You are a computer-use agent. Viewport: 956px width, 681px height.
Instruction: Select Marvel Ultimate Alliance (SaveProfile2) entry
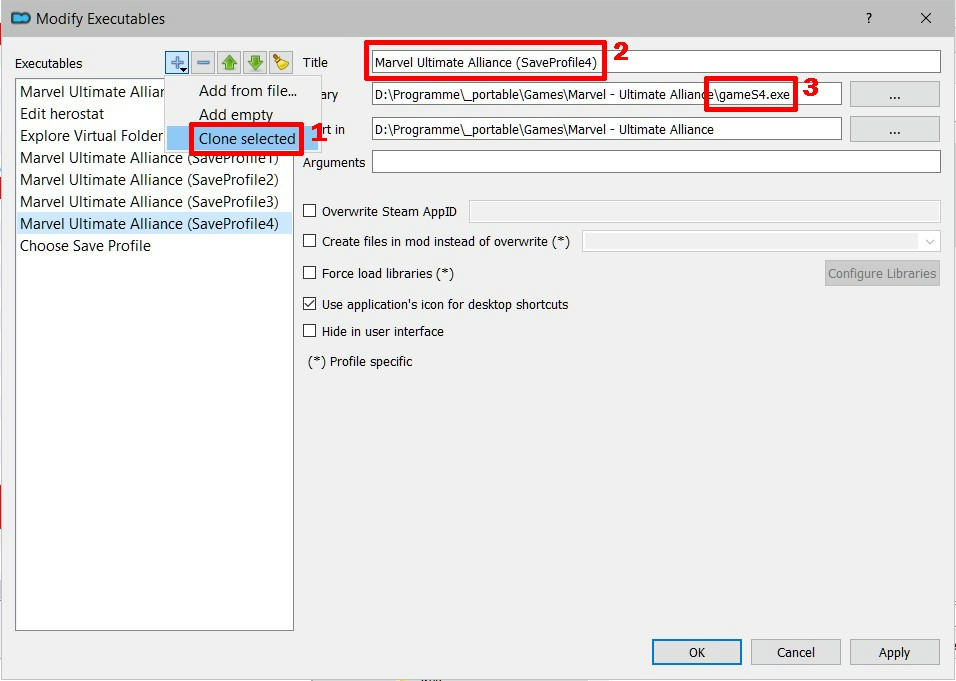click(154, 180)
